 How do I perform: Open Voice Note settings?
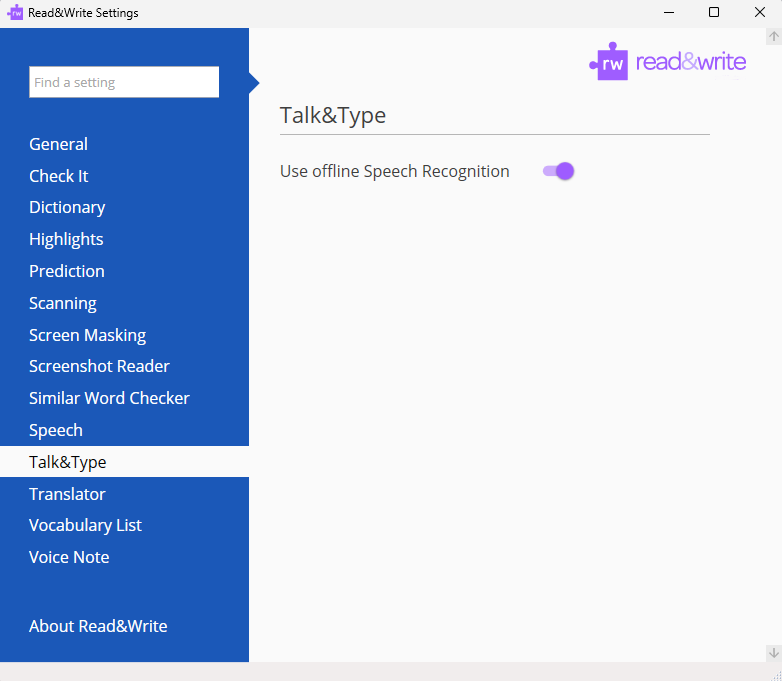point(69,557)
